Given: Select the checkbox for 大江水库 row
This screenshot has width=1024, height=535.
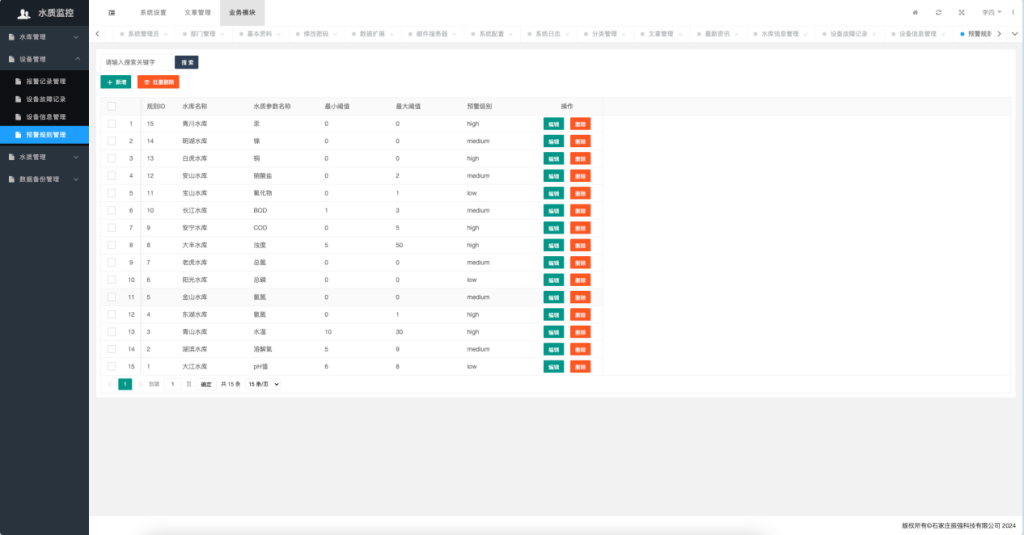Looking at the screenshot, I should [112, 366].
